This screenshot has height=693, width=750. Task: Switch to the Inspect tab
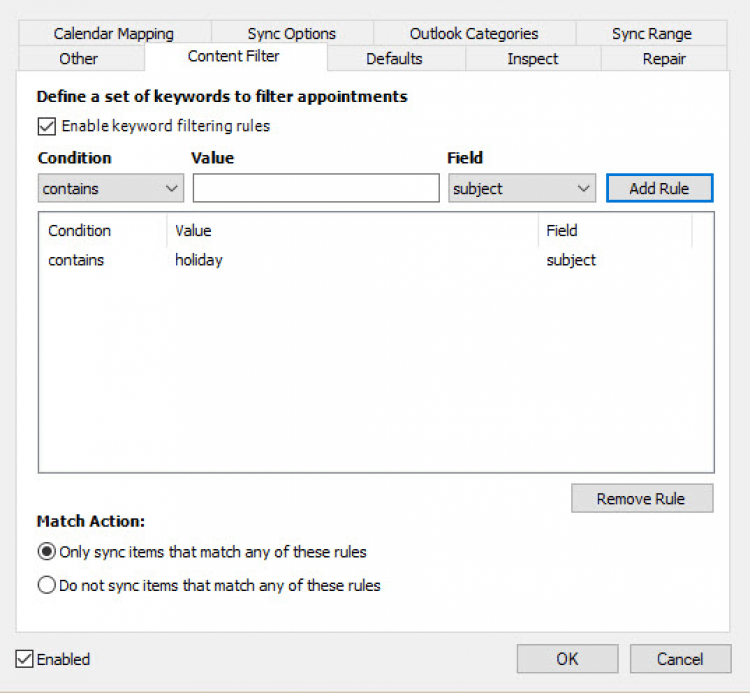tap(532, 59)
